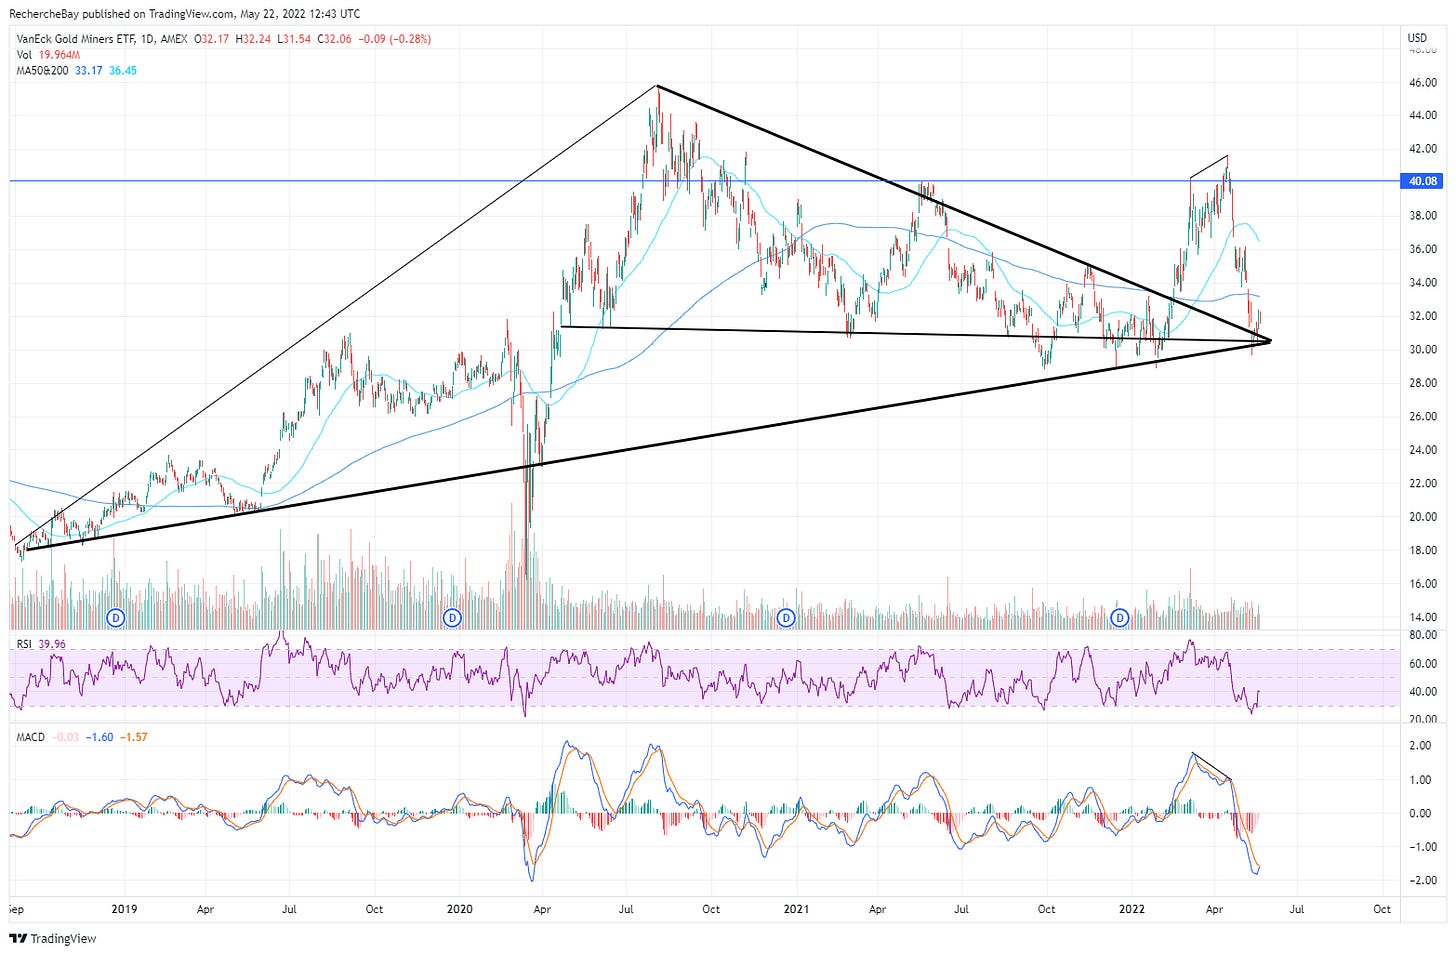This screenshot has width=1456, height=955.
Task: Click the -0.03 MACD histogram value
Action: (65, 737)
